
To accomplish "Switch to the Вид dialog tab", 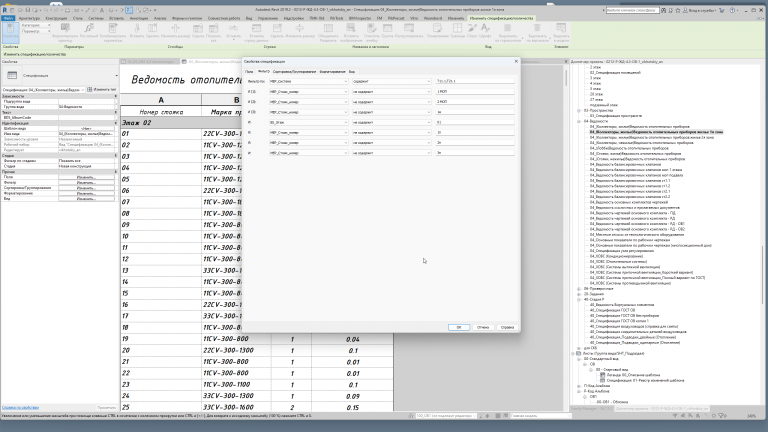I will tap(352, 72).
